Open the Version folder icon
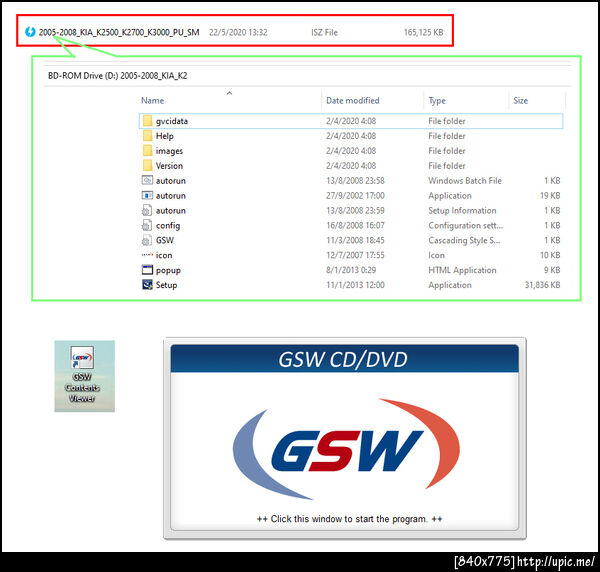Screen dimensions: 600x572 pyautogui.click(x=147, y=166)
